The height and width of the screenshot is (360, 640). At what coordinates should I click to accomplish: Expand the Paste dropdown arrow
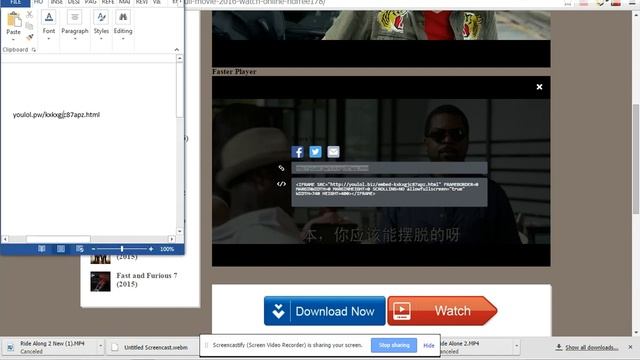tap(13, 40)
